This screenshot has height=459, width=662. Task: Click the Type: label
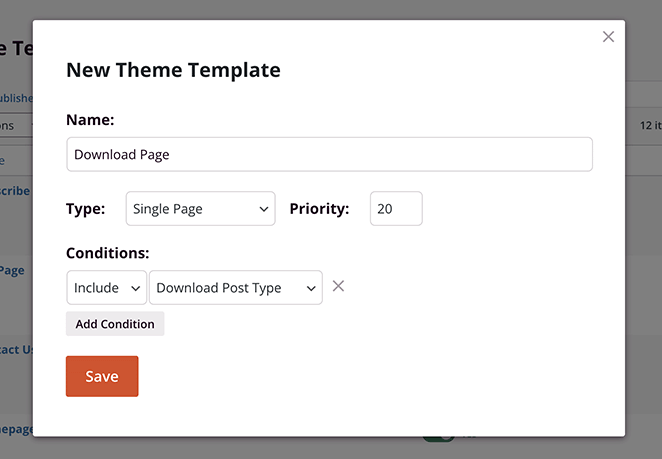tap(86, 209)
